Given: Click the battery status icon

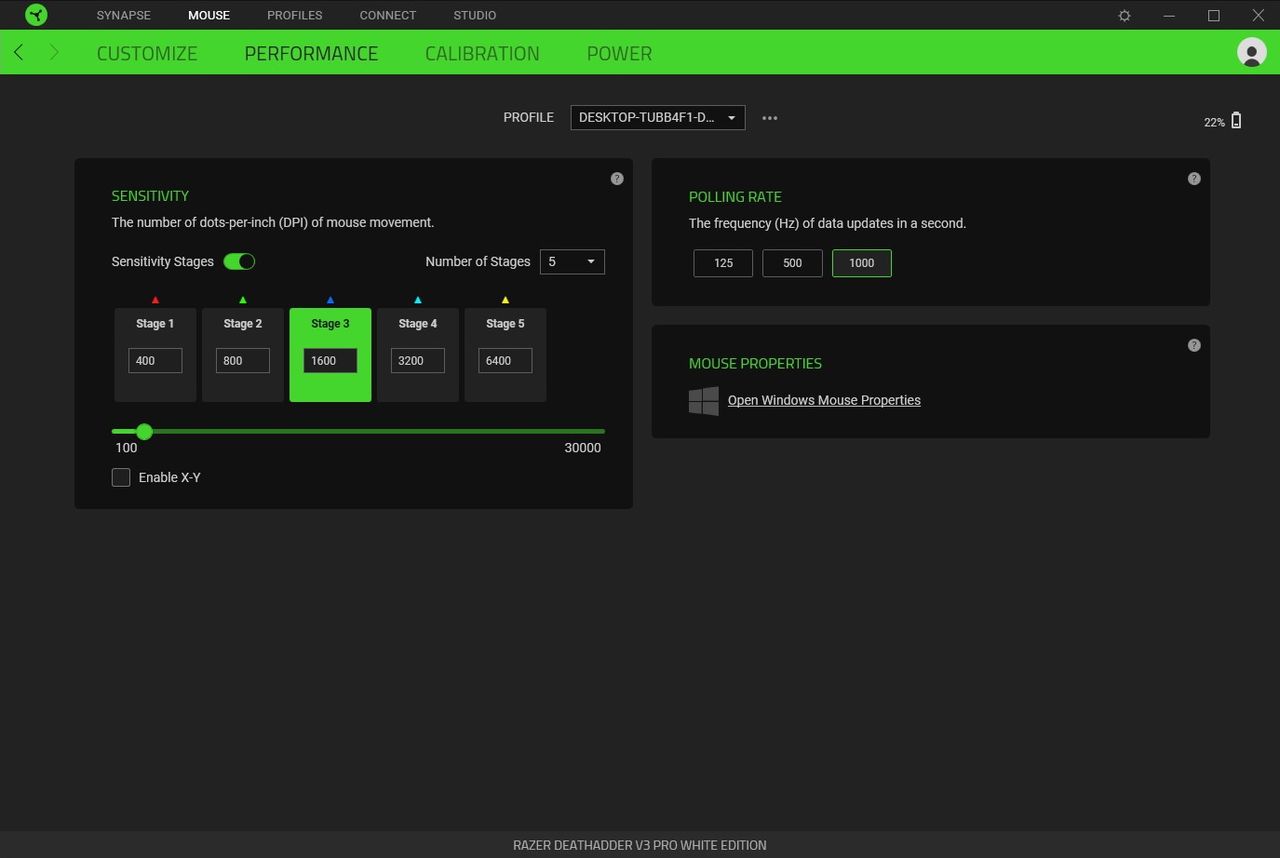Looking at the screenshot, I should coord(1236,121).
